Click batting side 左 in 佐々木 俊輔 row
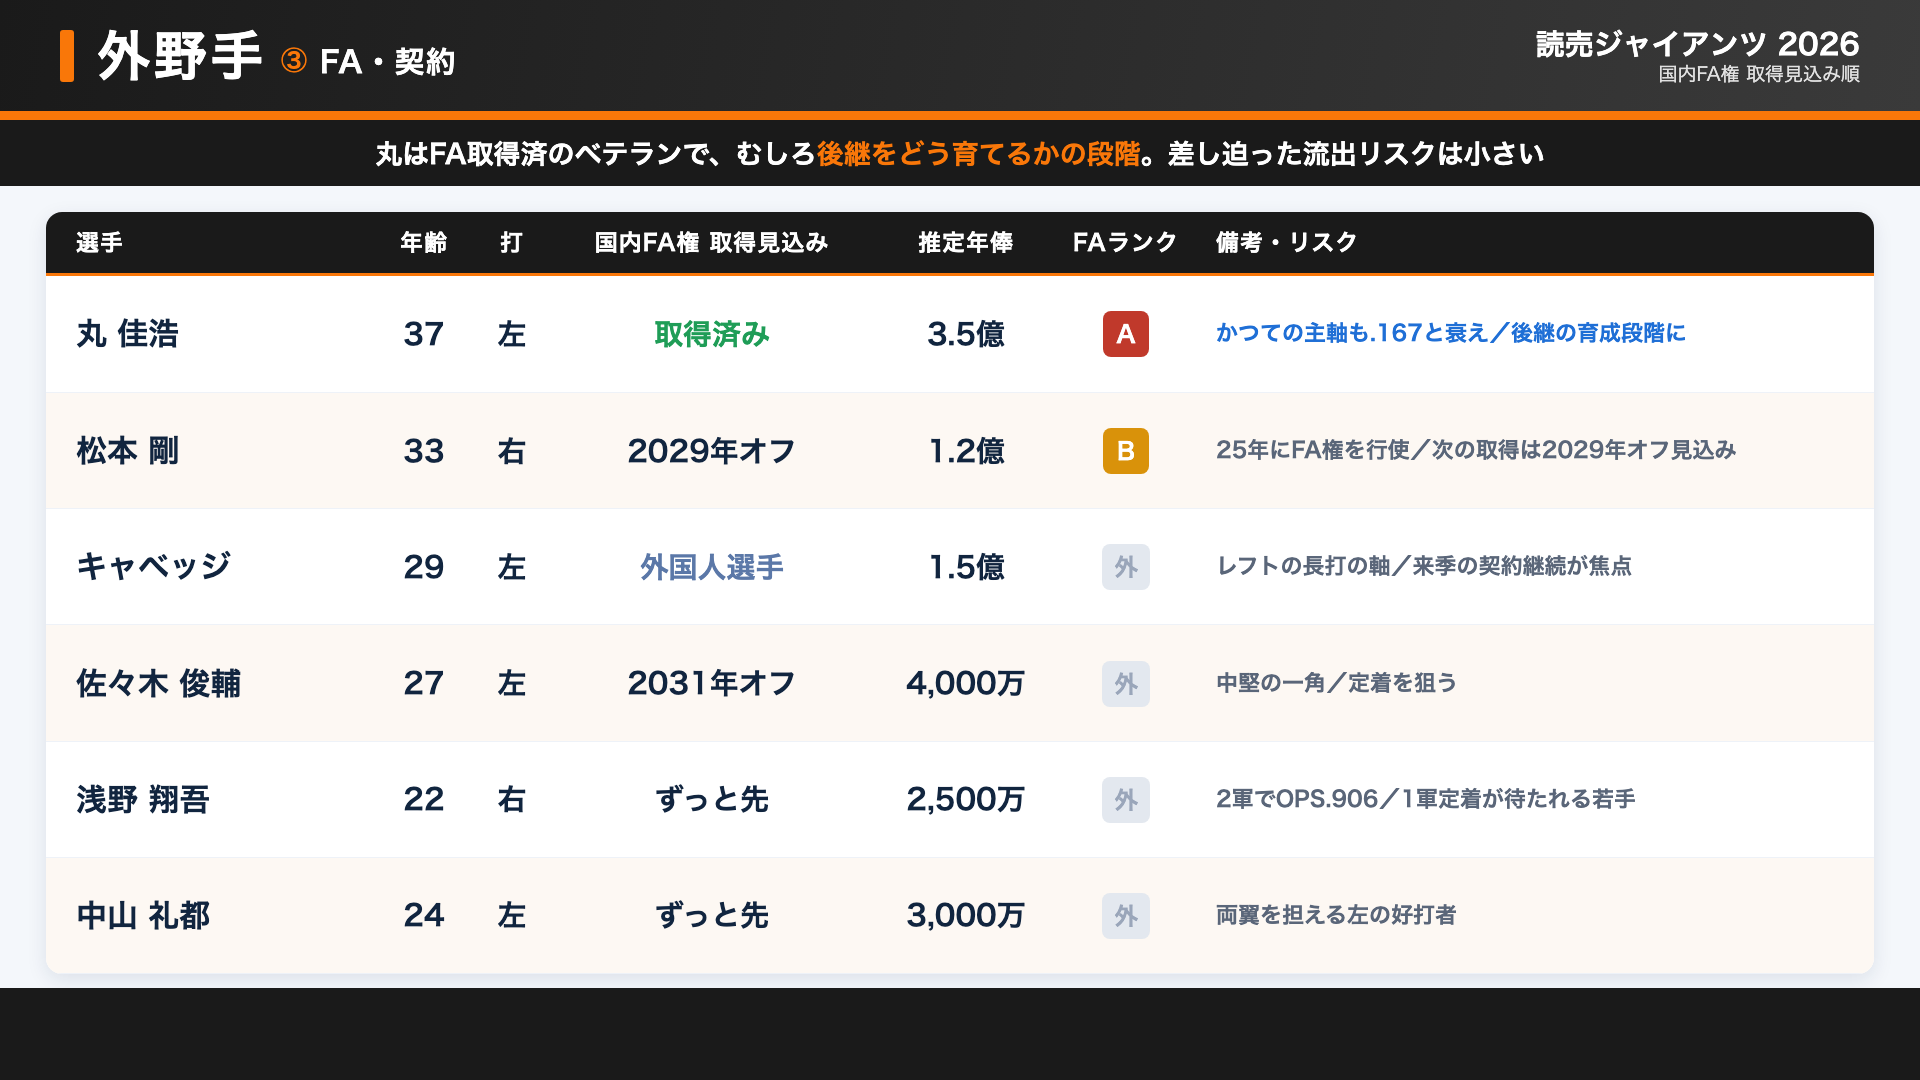The height and width of the screenshot is (1080, 1920). point(511,684)
